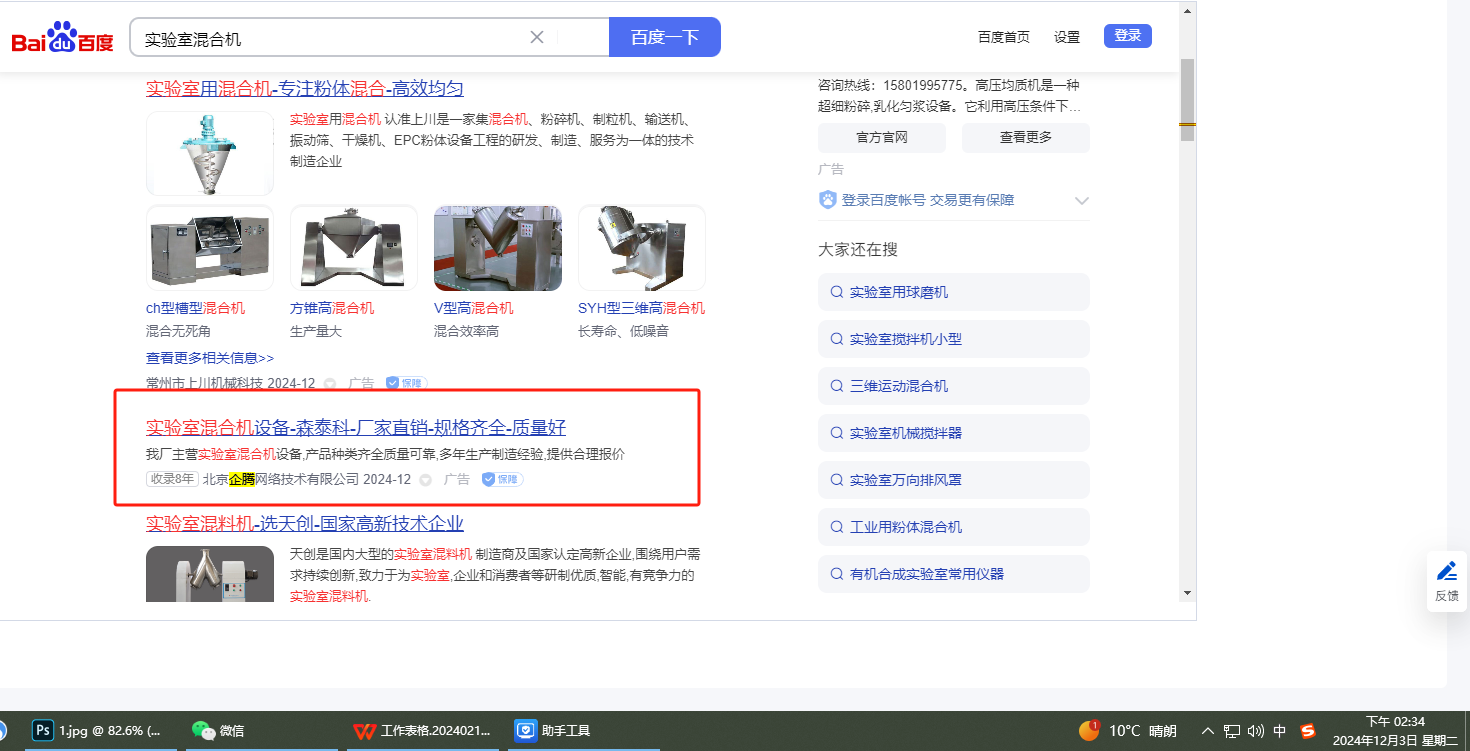The image size is (1470, 751).
Task: Click the search icon beside 实验室机械搅拌器
Action: 836,433
